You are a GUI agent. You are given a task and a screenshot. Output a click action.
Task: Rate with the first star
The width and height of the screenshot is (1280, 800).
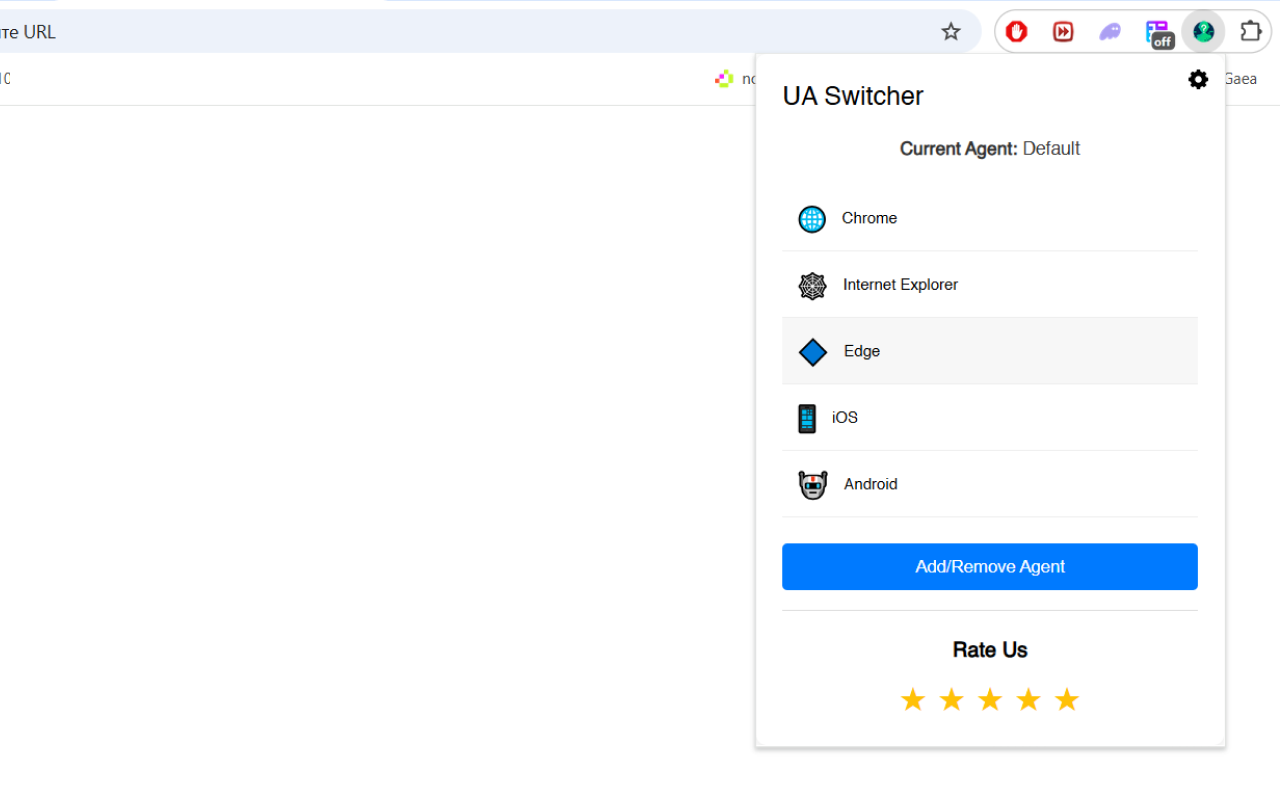(x=912, y=700)
